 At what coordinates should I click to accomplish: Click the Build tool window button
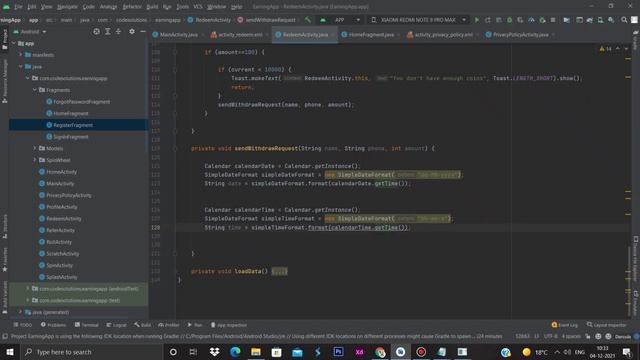pyautogui.click(x=142, y=325)
